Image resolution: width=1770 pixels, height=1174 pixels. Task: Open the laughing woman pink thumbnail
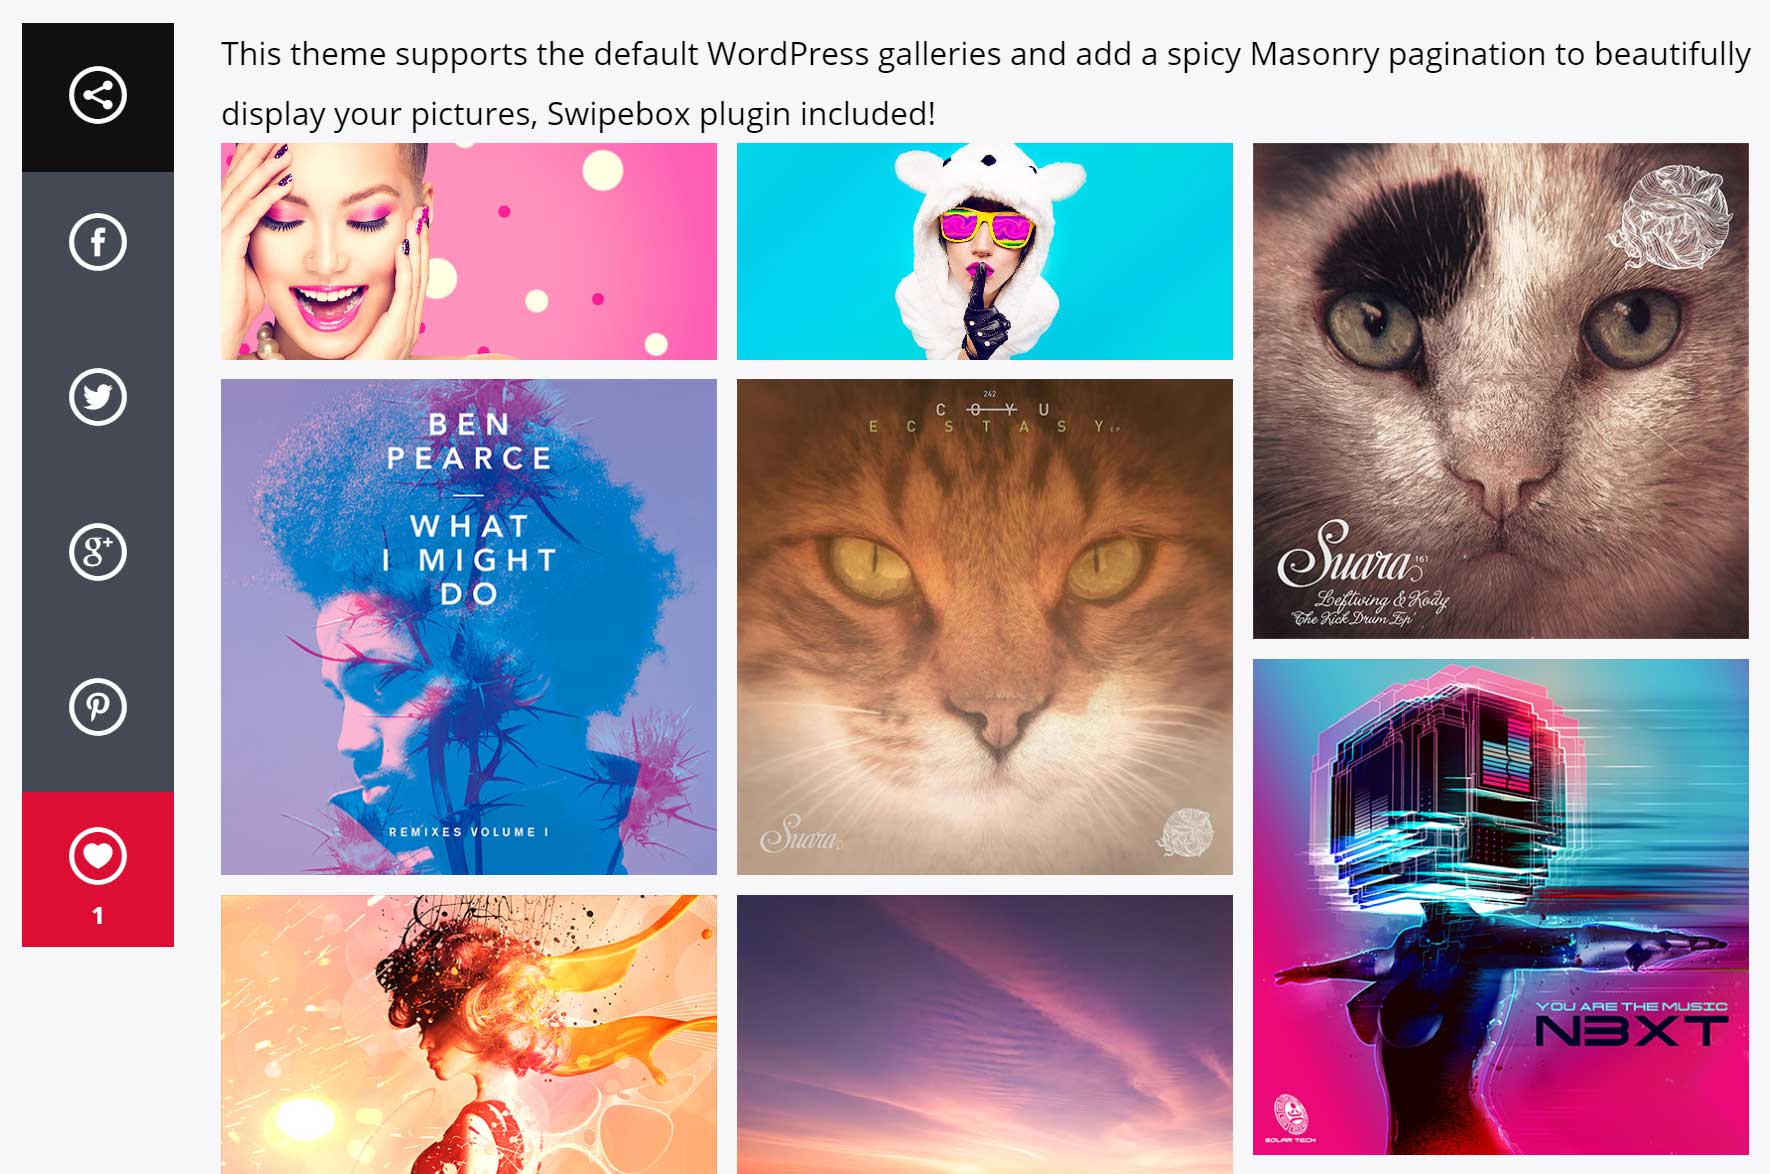point(469,251)
